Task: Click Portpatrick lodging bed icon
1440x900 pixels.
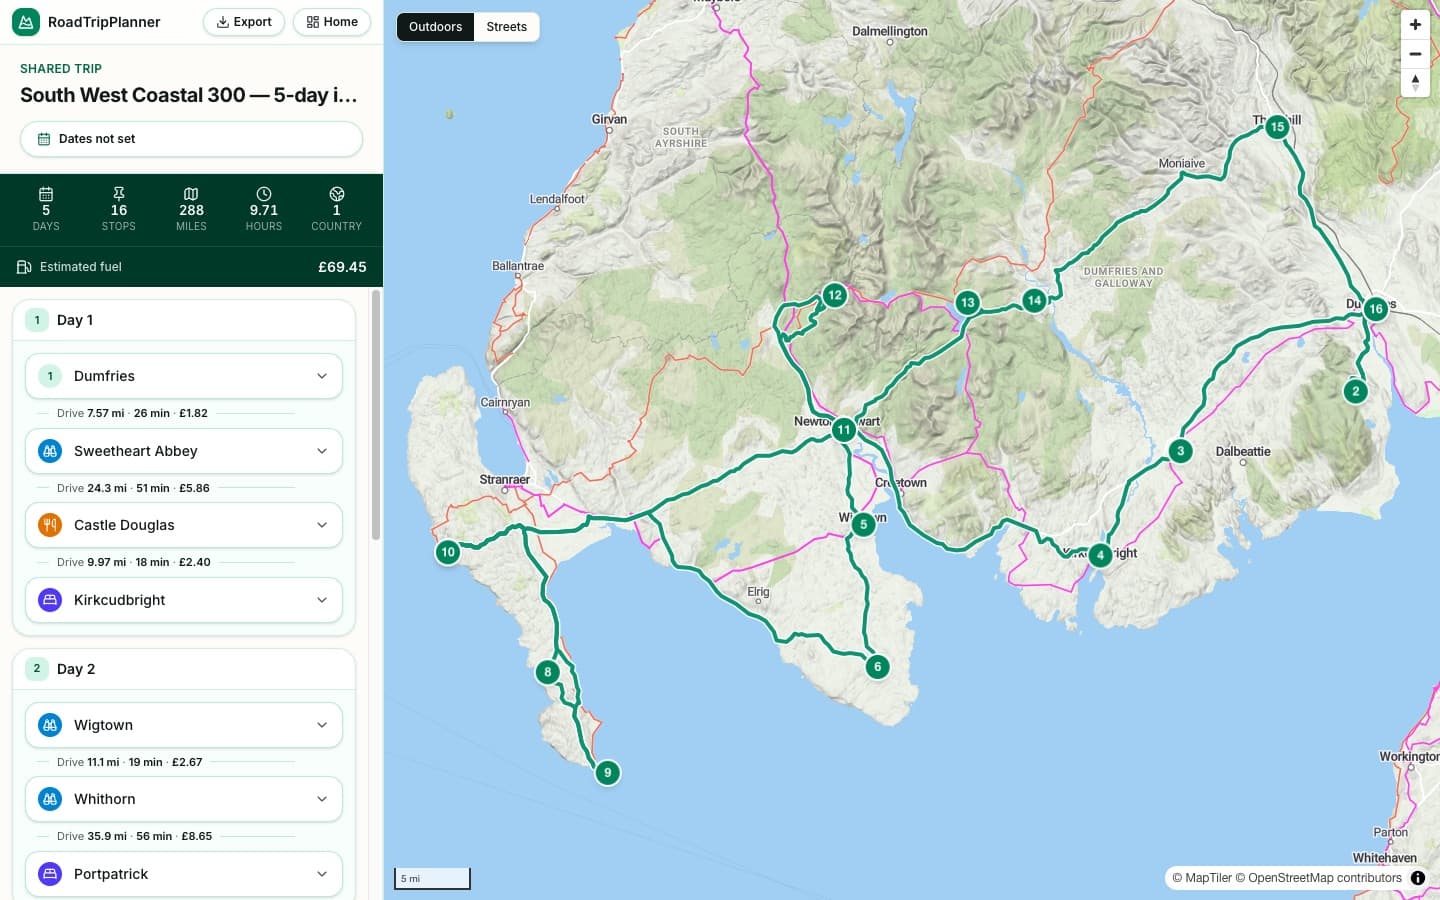Action: (x=50, y=874)
